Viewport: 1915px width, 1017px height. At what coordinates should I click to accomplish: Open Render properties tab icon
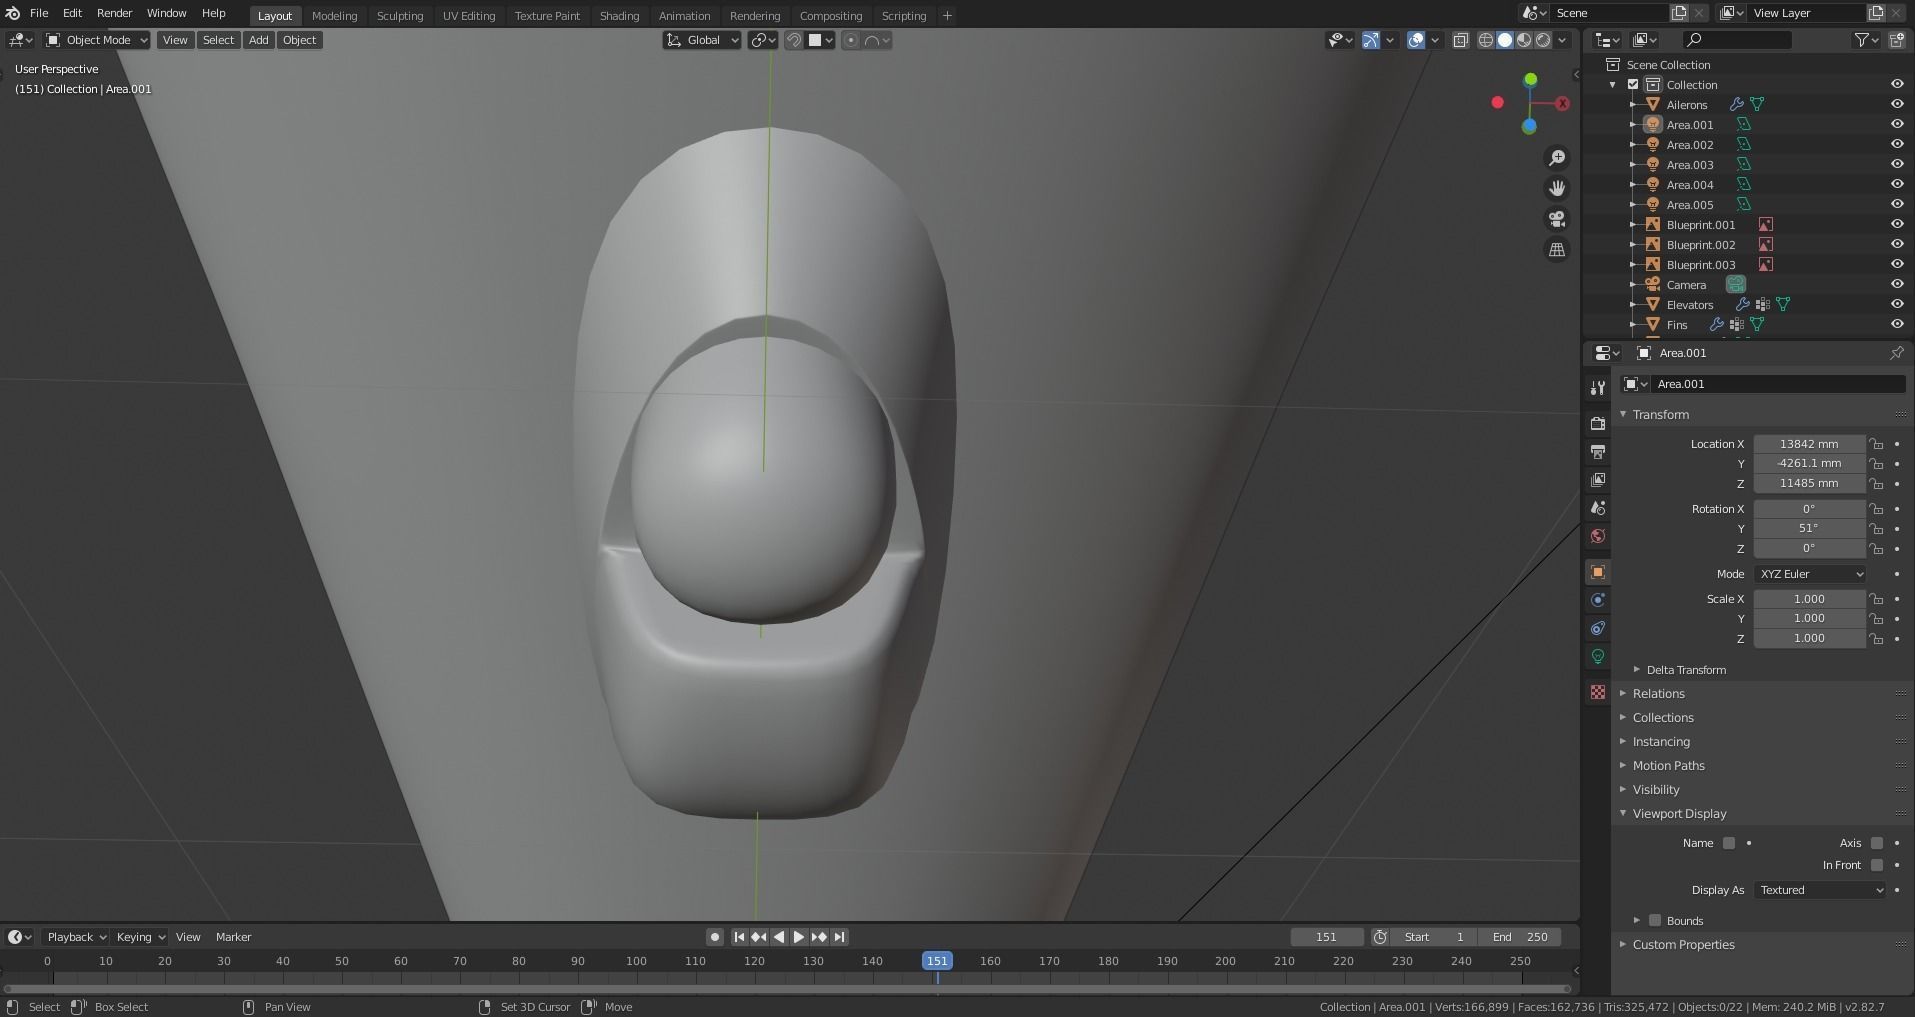click(x=1598, y=424)
